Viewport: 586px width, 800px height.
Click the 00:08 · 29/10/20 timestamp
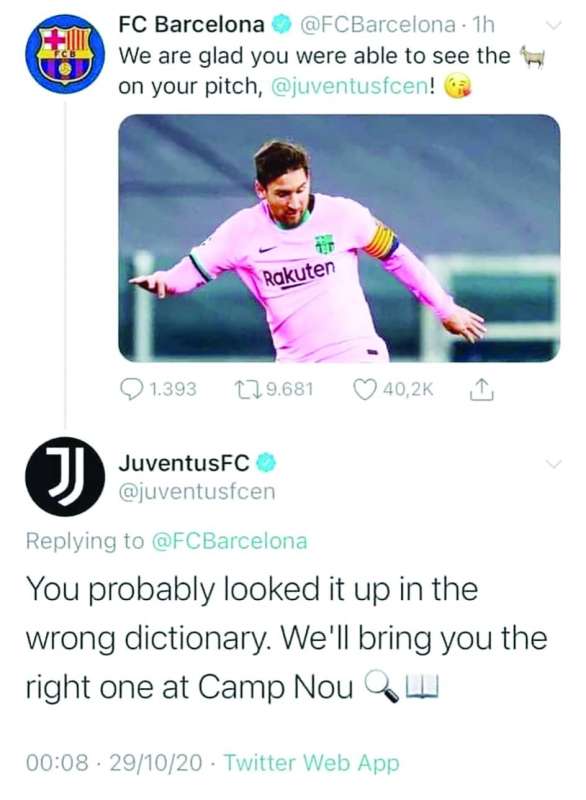coord(114,763)
